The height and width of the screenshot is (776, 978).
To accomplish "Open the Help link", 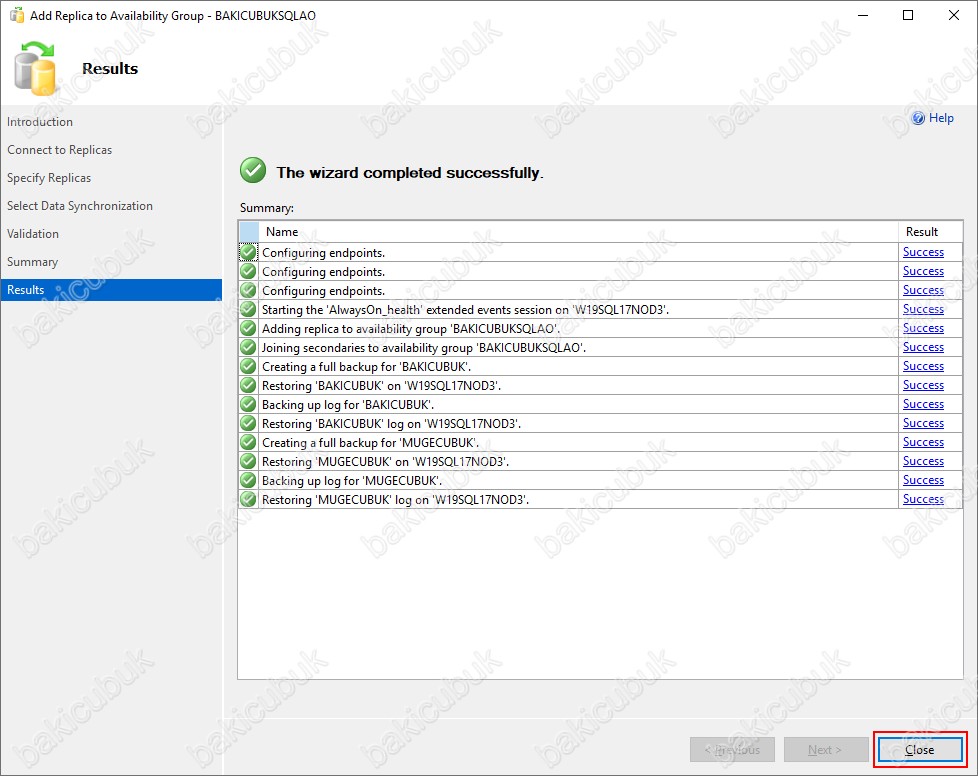I will click(941, 118).
